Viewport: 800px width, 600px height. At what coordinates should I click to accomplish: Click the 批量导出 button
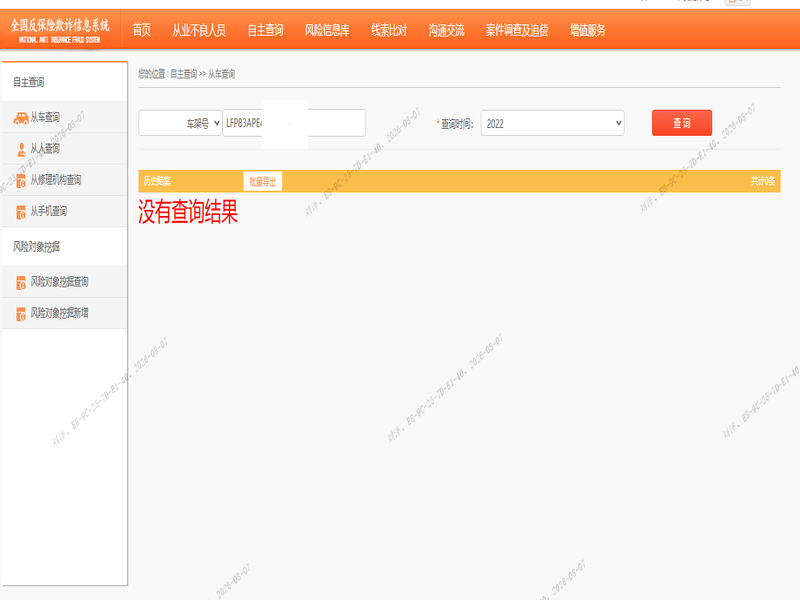coord(263,182)
